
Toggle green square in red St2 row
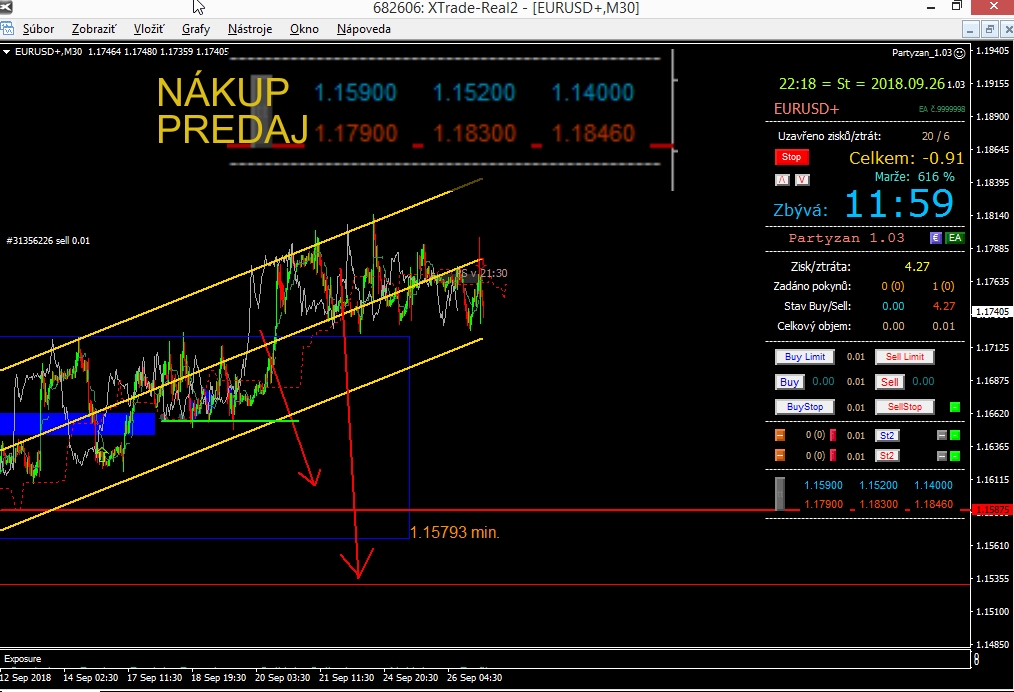pyautogui.click(x=955, y=456)
